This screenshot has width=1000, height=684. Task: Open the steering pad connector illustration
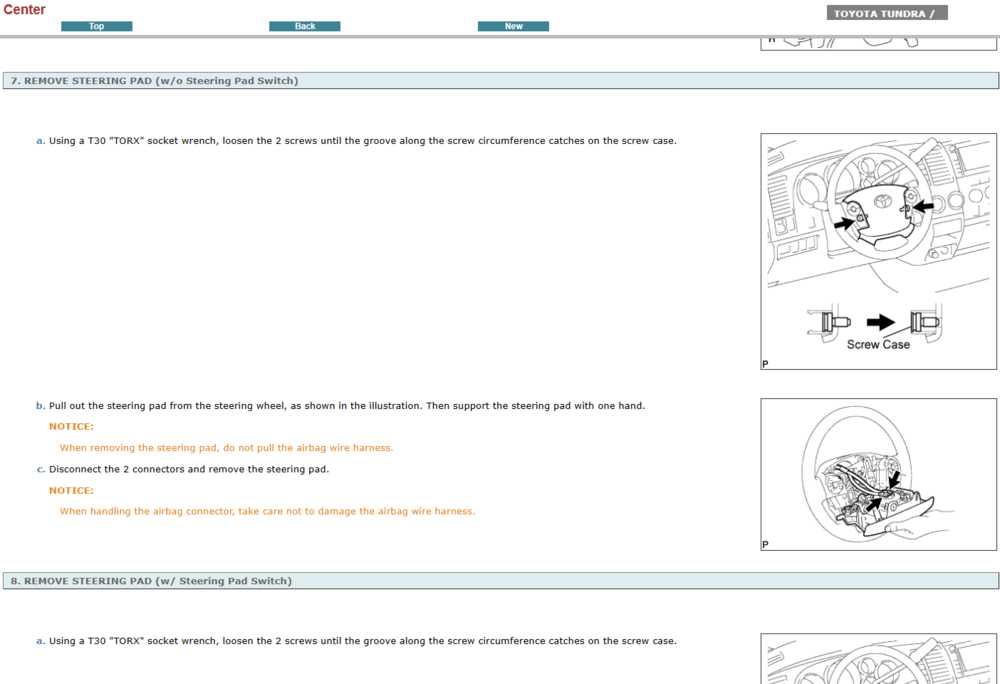point(878,474)
